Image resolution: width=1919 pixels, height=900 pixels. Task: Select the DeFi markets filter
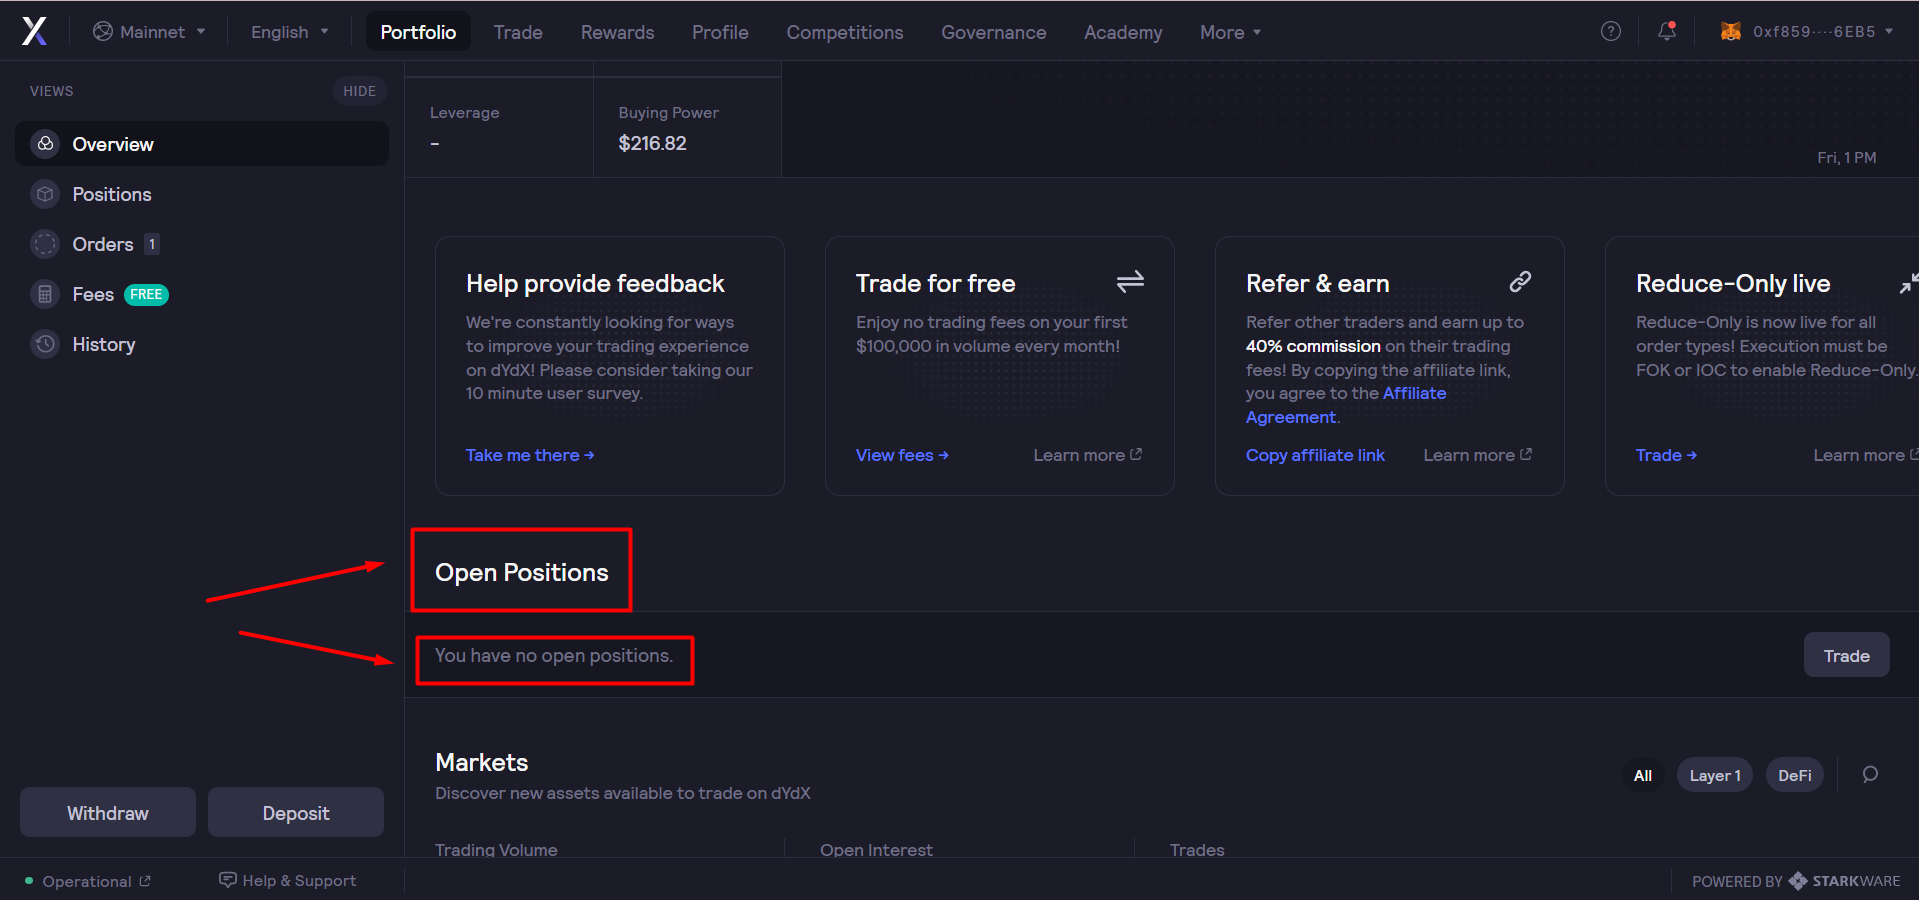pos(1794,775)
